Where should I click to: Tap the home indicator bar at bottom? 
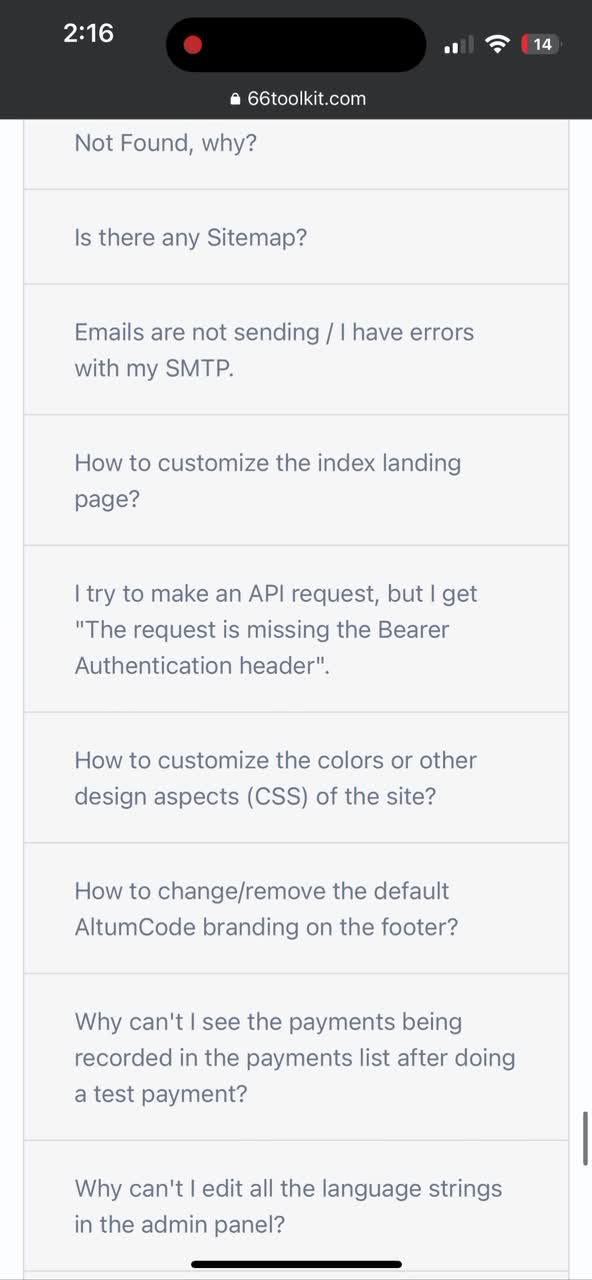pyautogui.click(x=296, y=1265)
